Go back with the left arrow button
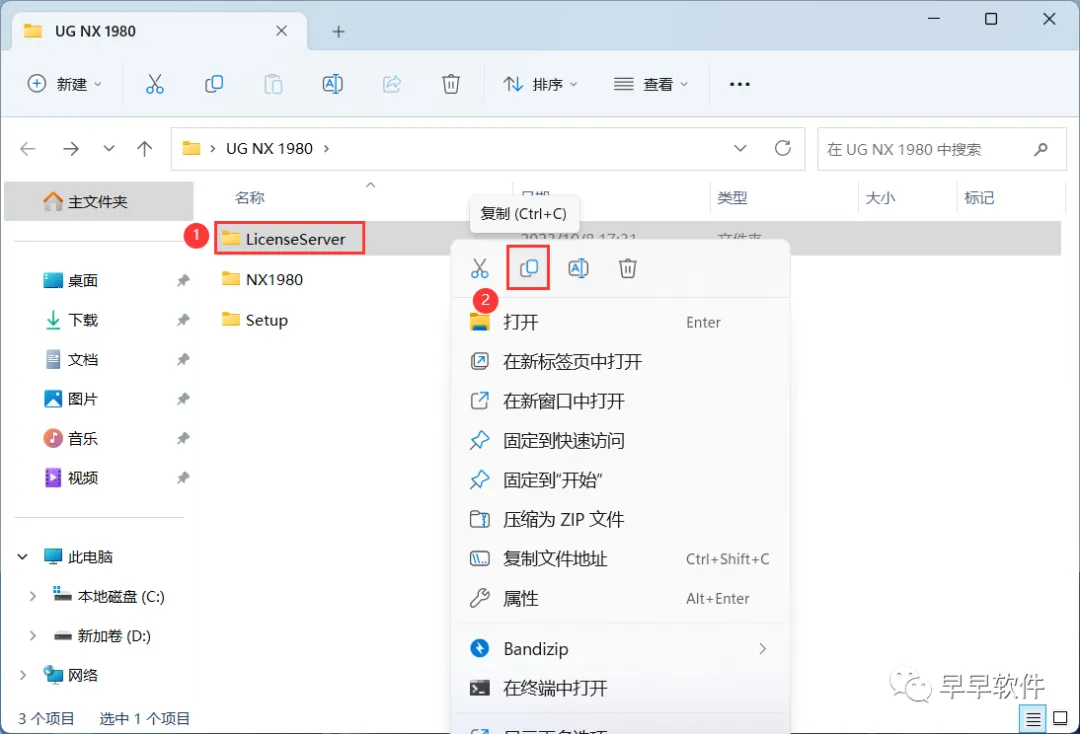Viewport: 1080px width, 734px height. (28, 149)
